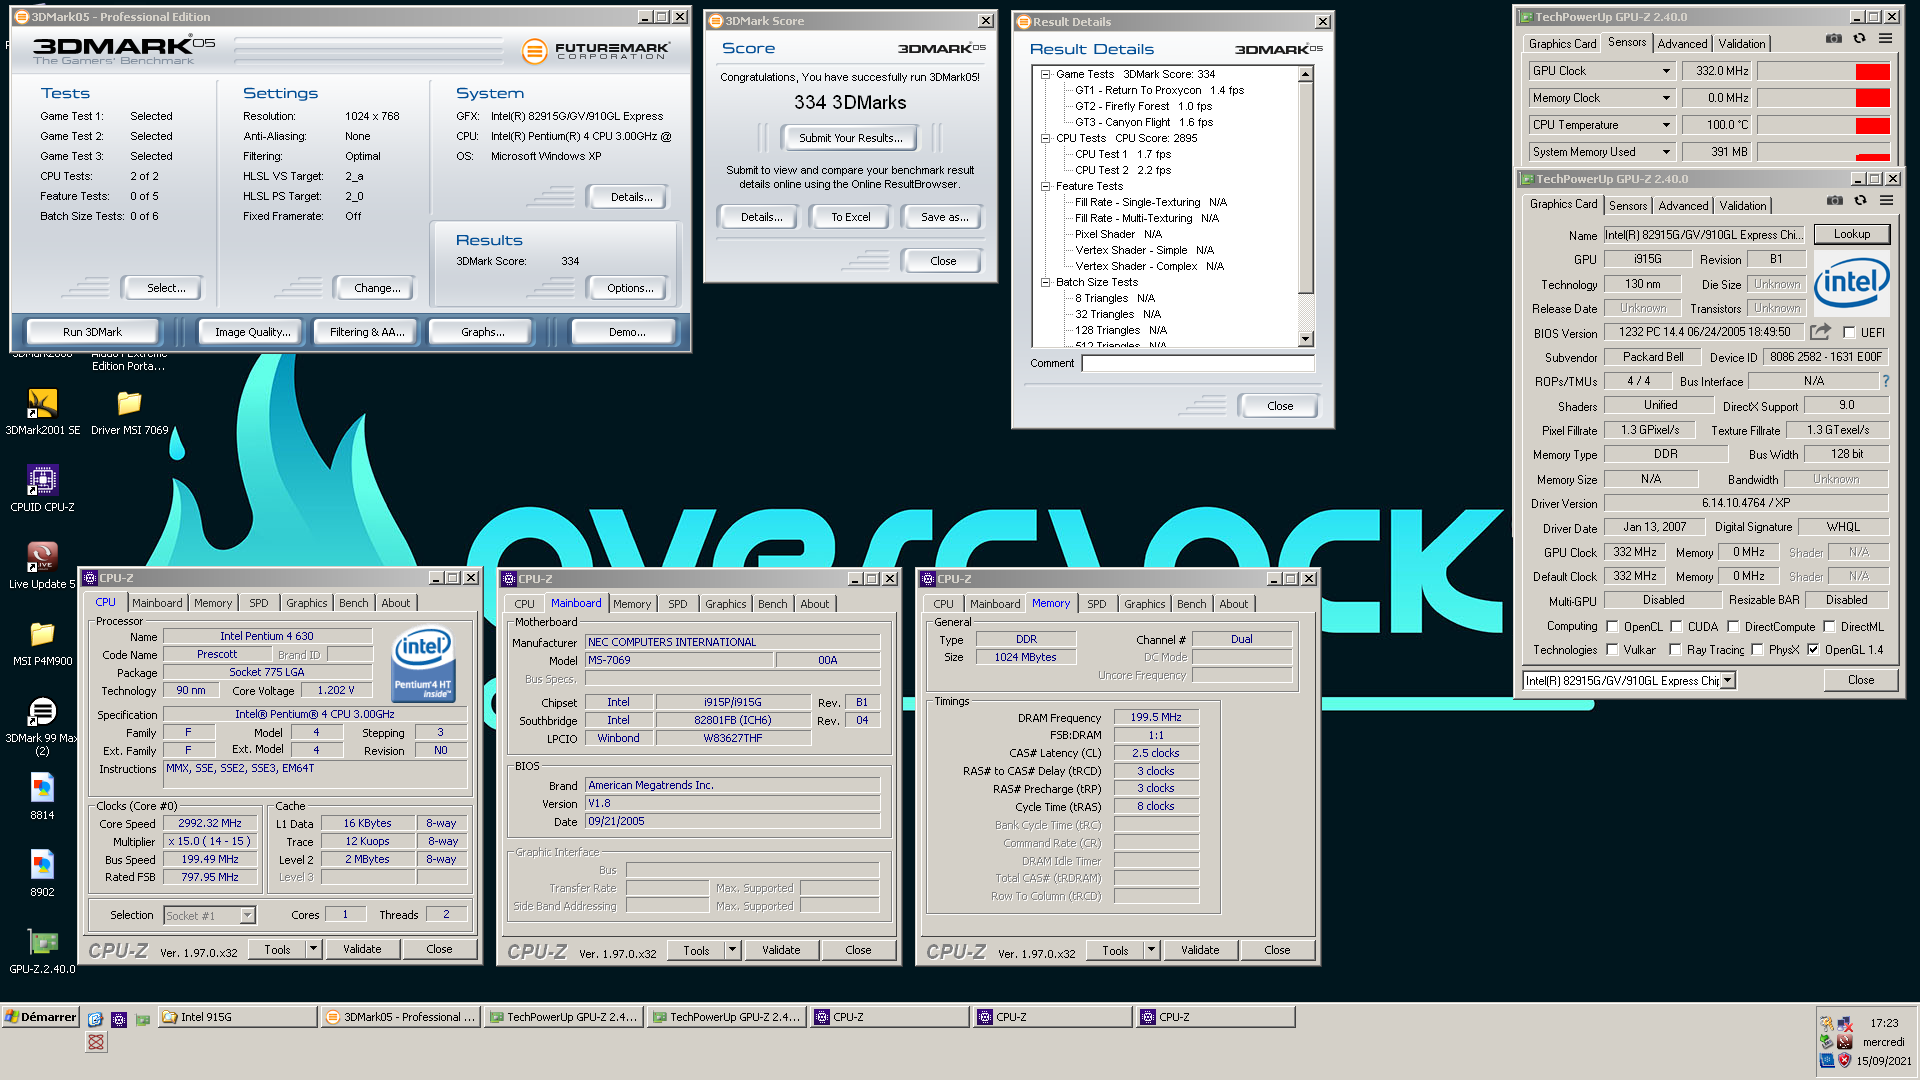1920x1080 pixels.
Task: Click refresh icon in GPU-Z Sensors window
Action: (x=1859, y=38)
